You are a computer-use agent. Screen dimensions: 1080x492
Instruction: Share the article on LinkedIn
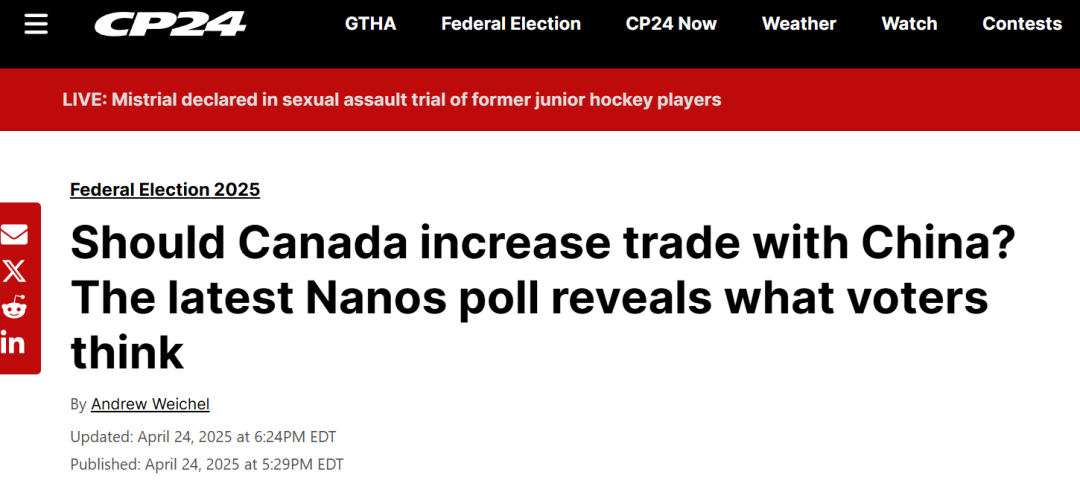pos(13,342)
